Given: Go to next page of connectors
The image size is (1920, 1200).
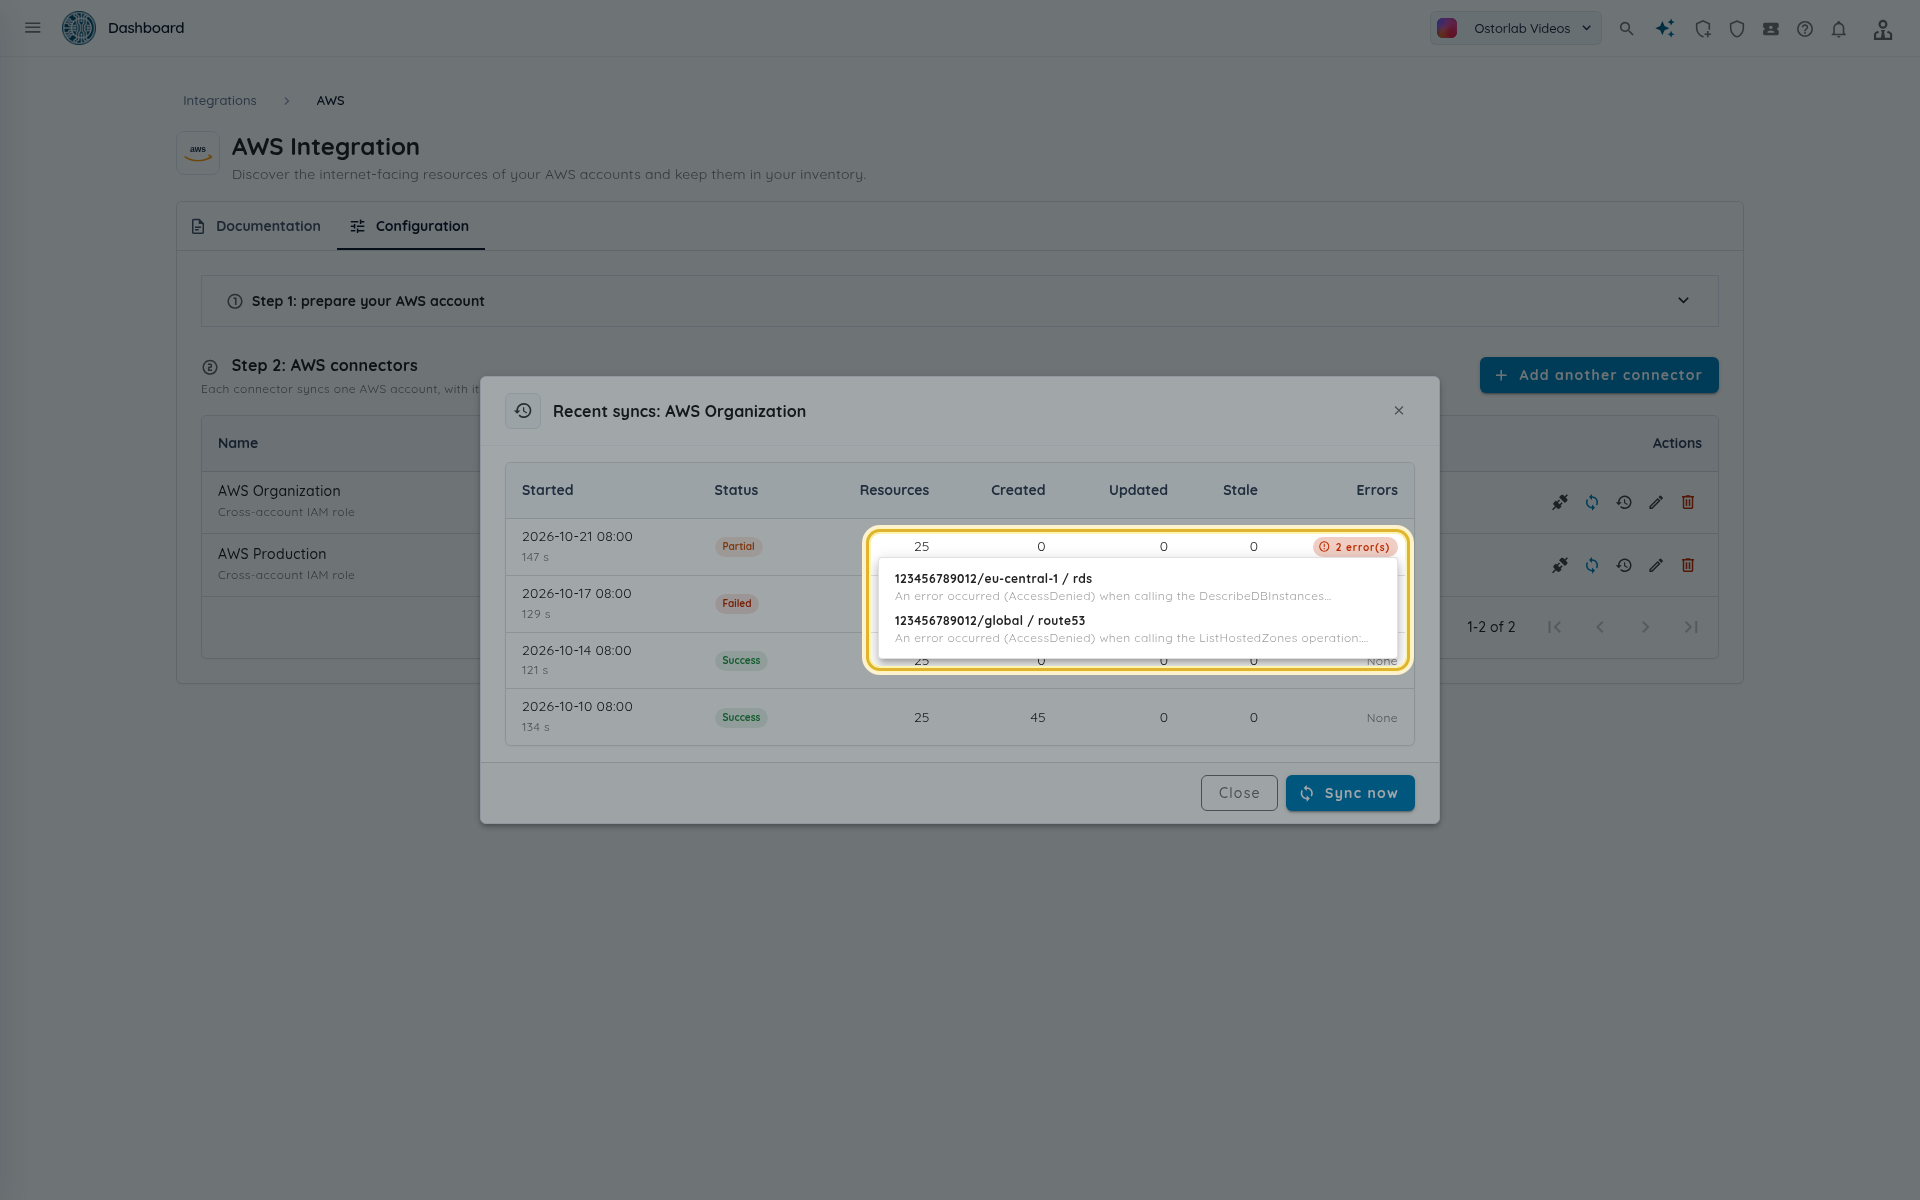Looking at the screenshot, I should pos(1645,627).
